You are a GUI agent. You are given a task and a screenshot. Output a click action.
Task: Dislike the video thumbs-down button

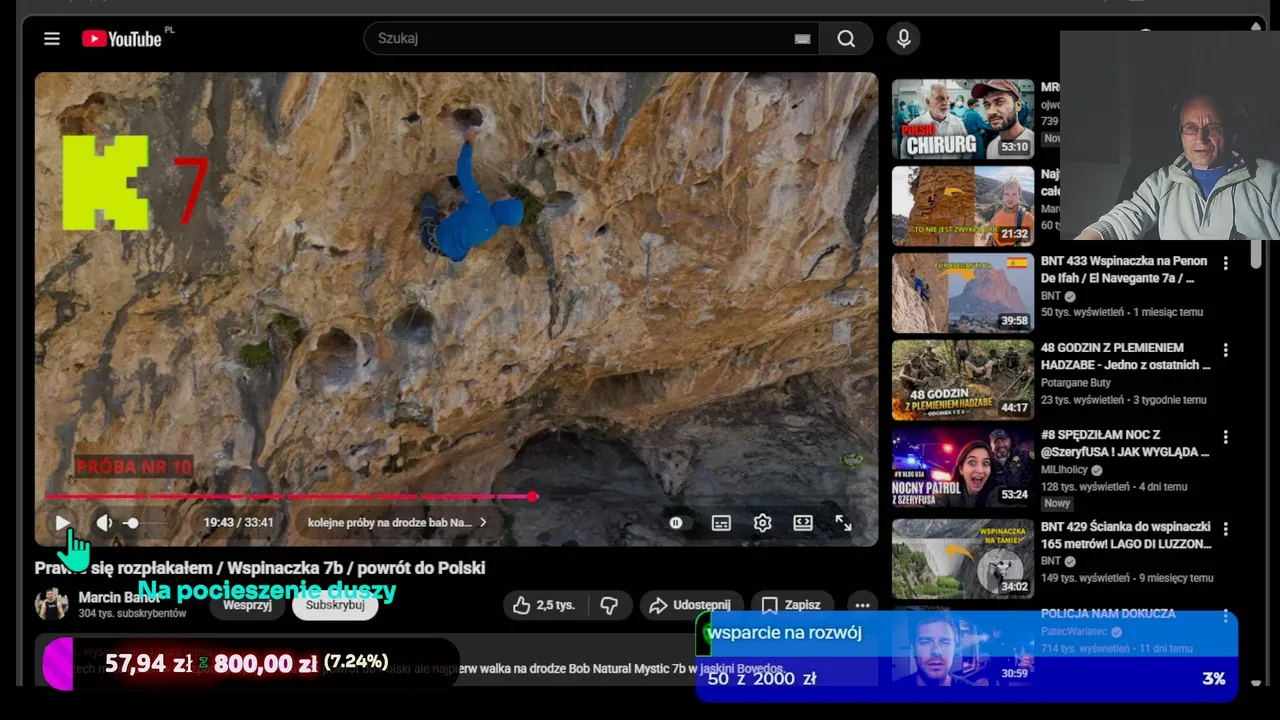tap(609, 605)
